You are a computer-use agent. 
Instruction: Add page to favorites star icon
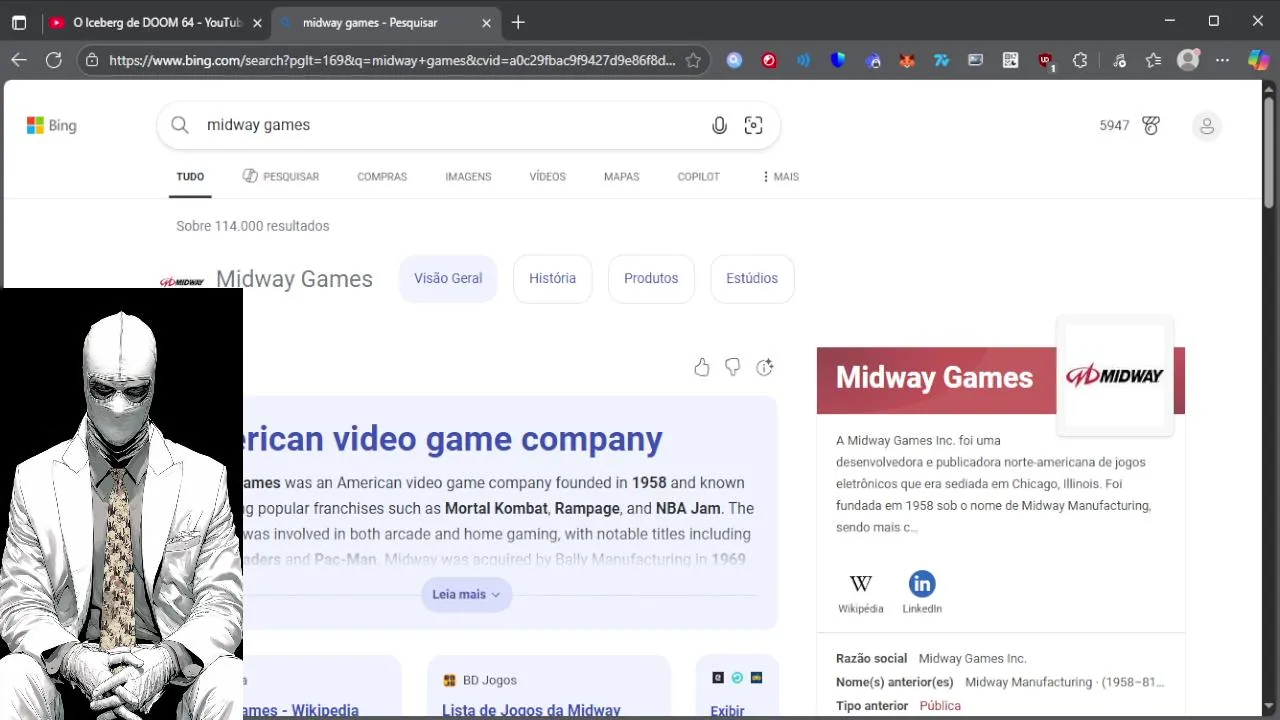[693, 60]
